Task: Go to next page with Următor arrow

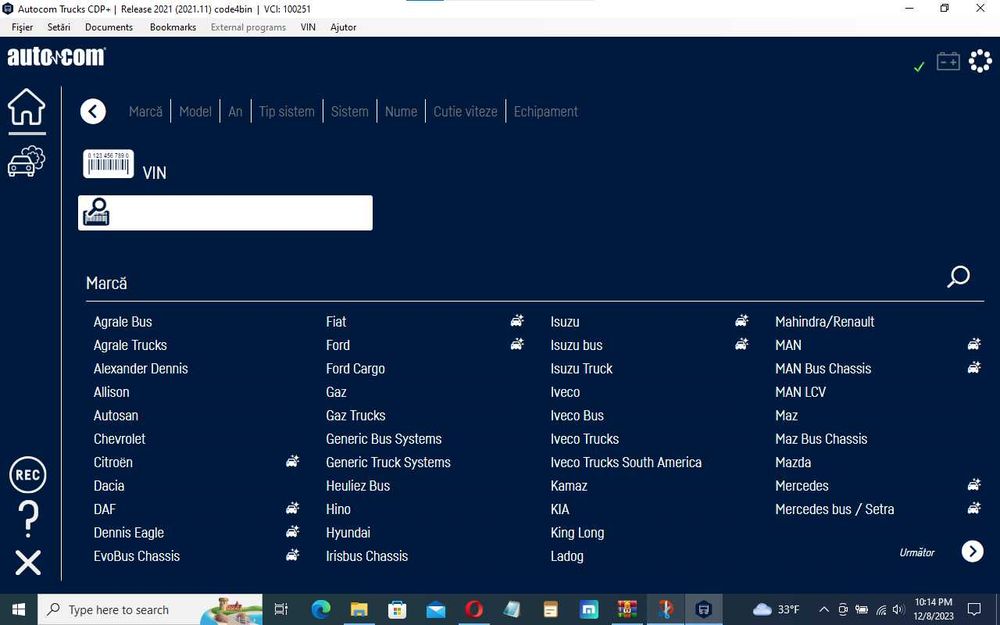Action: point(973,552)
